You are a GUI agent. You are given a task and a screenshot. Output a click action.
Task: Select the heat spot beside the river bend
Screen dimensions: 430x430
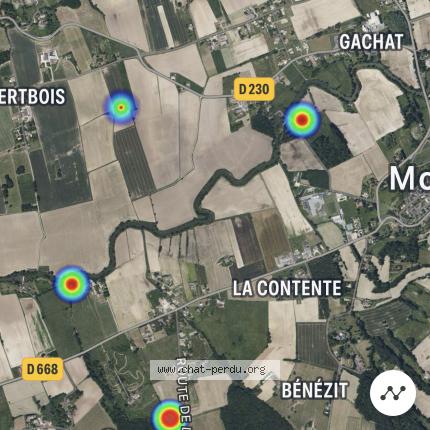point(72,284)
